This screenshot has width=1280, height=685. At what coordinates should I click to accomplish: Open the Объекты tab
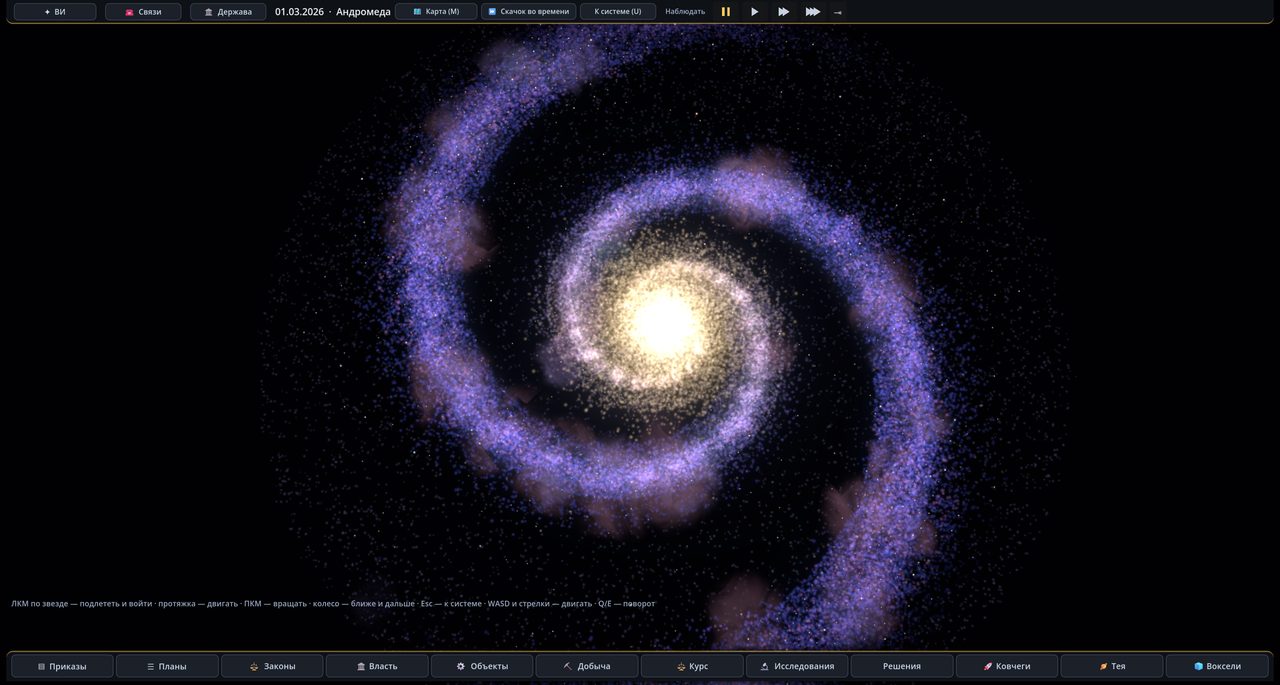482,666
